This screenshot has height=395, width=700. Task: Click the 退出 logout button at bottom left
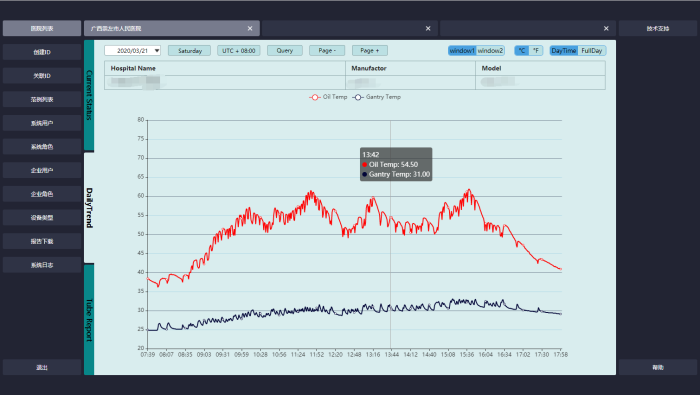pos(42,367)
